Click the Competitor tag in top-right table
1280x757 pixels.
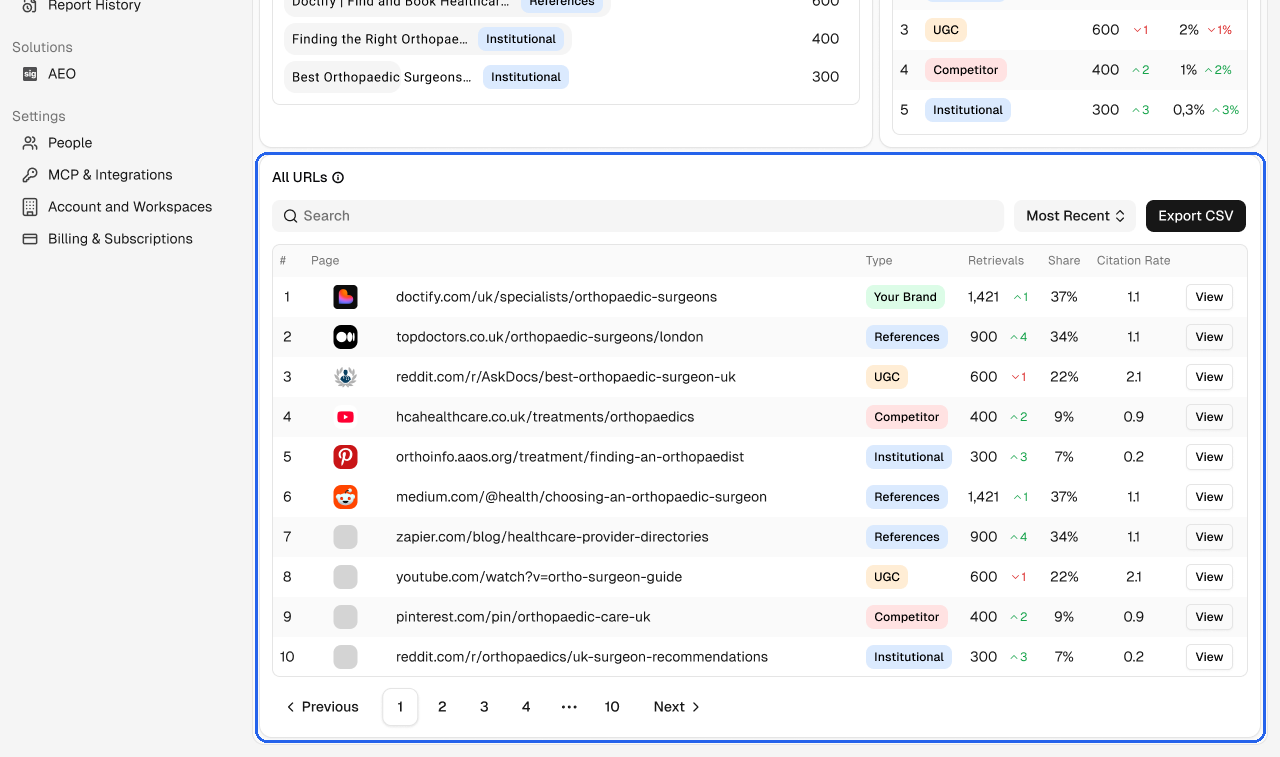pos(965,70)
